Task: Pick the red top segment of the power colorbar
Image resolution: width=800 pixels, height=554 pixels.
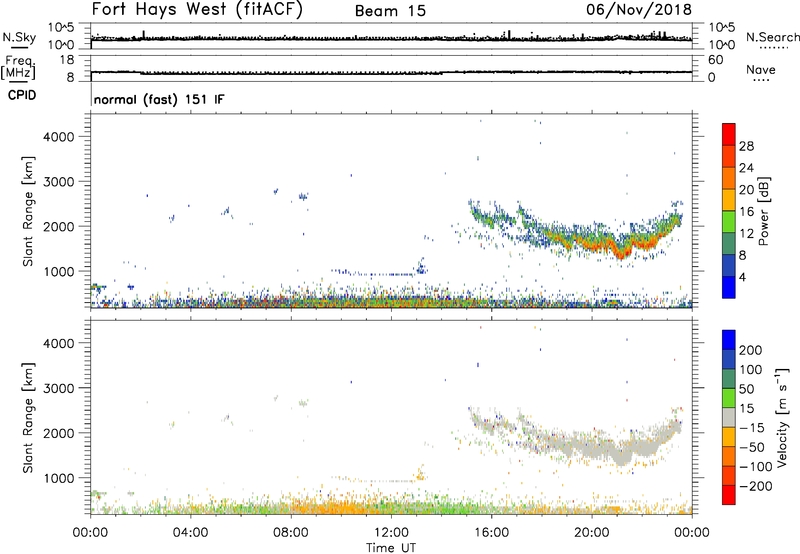Action: pos(729,135)
